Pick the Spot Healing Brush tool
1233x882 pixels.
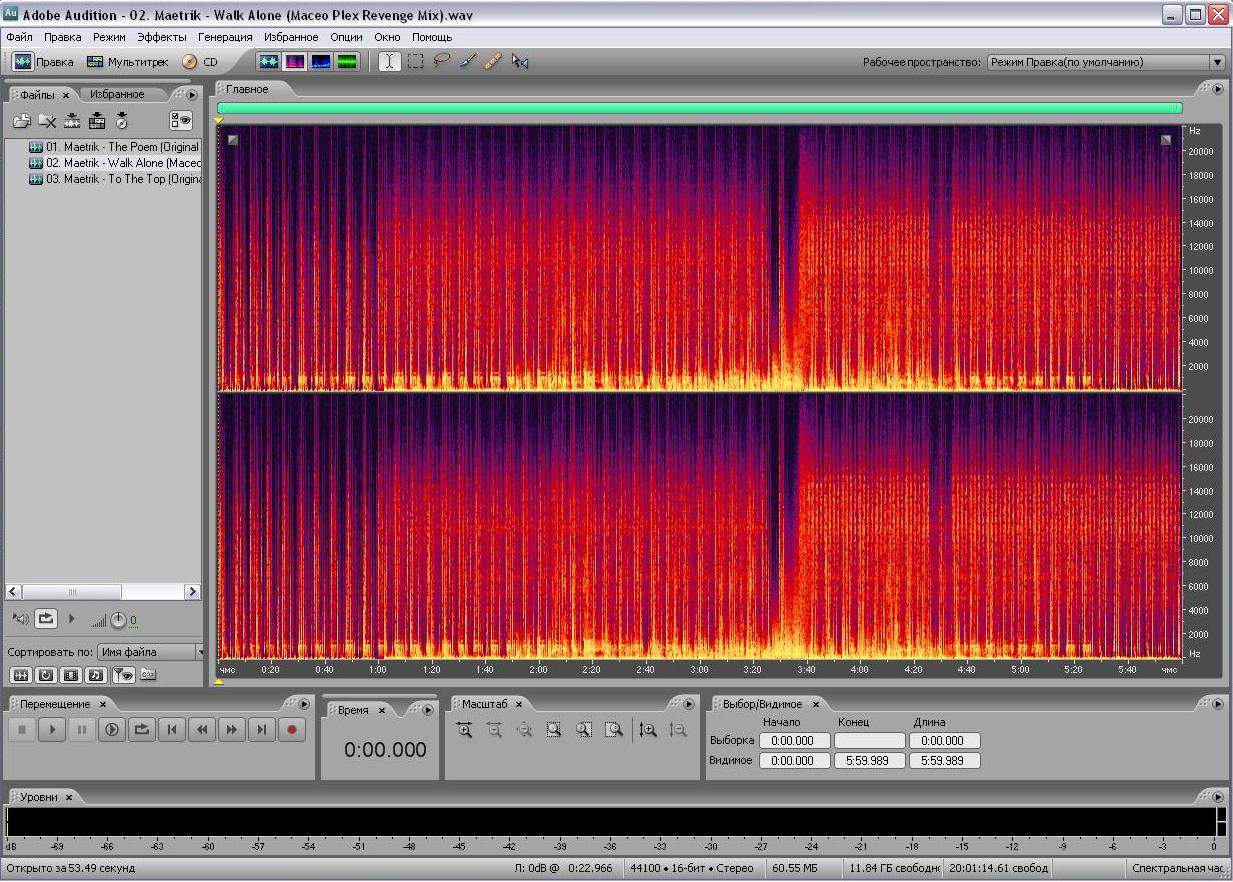[493, 61]
